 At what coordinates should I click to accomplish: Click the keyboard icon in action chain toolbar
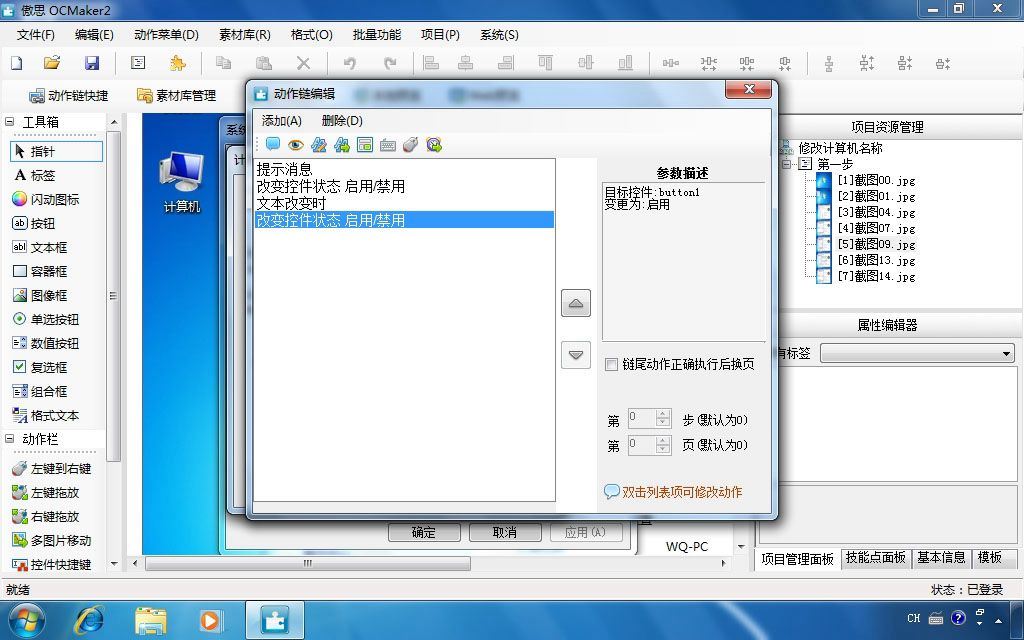pyautogui.click(x=387, y=145)
